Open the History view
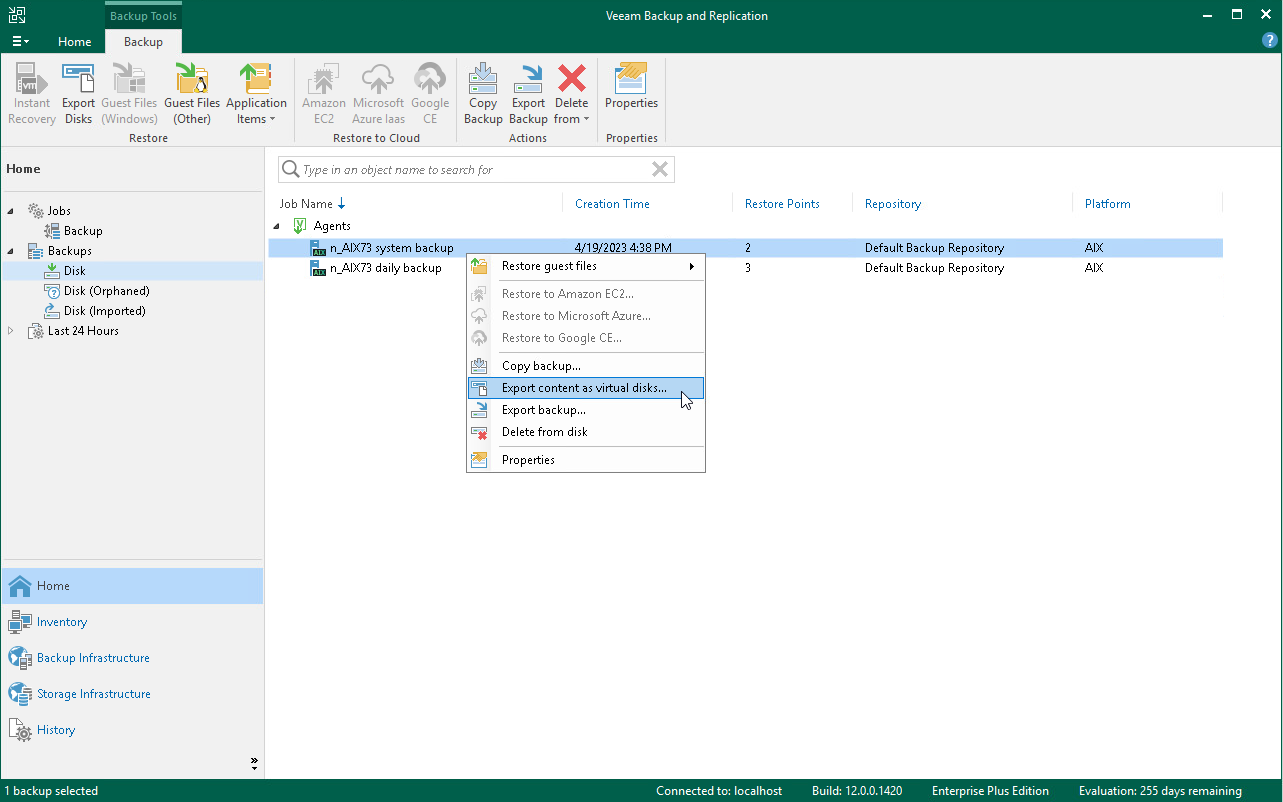1283x802 pixels. point(132,730)
